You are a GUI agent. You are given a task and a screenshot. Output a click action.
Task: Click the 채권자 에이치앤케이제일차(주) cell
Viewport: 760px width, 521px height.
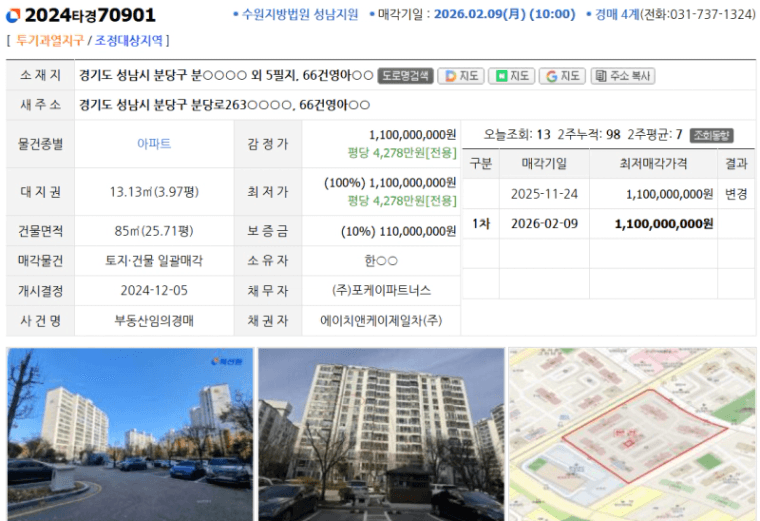[x=381, y=320]
